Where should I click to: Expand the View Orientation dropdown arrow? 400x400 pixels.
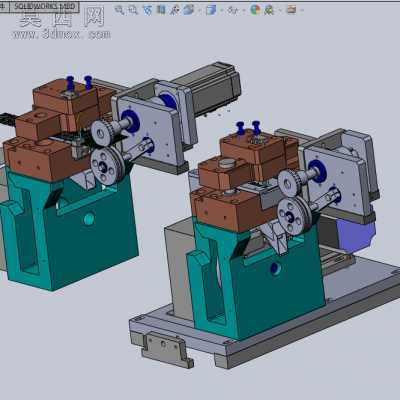pyautogui.click(x=199, y=11)
